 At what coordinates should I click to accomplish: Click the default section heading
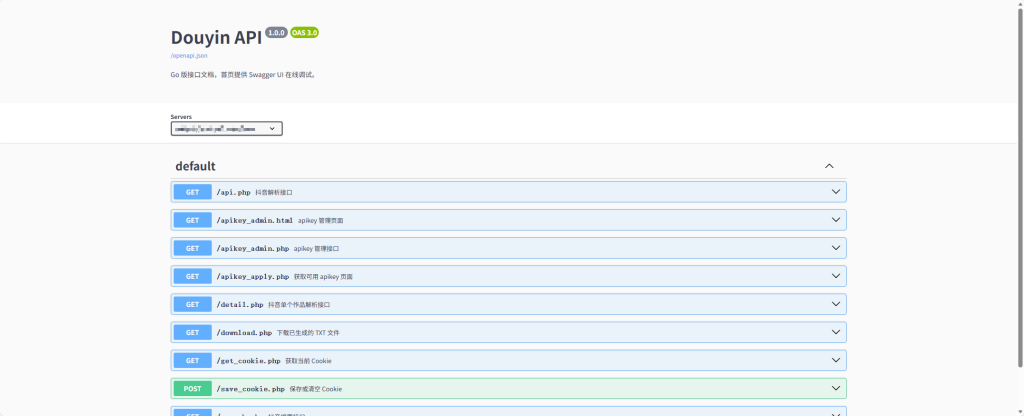pos(195,166)
